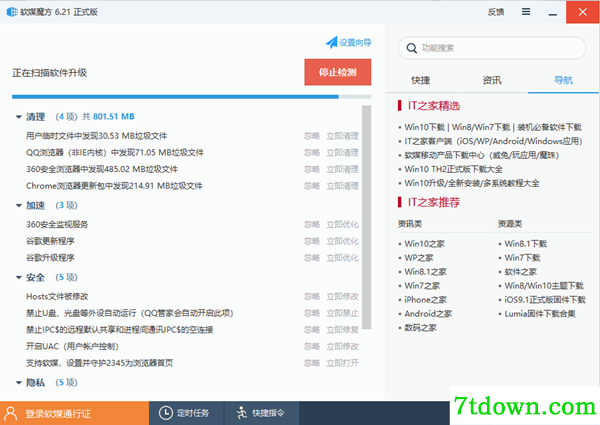Open the hamburger menu icon
600x425 pixels.
(x=526, y=12)
